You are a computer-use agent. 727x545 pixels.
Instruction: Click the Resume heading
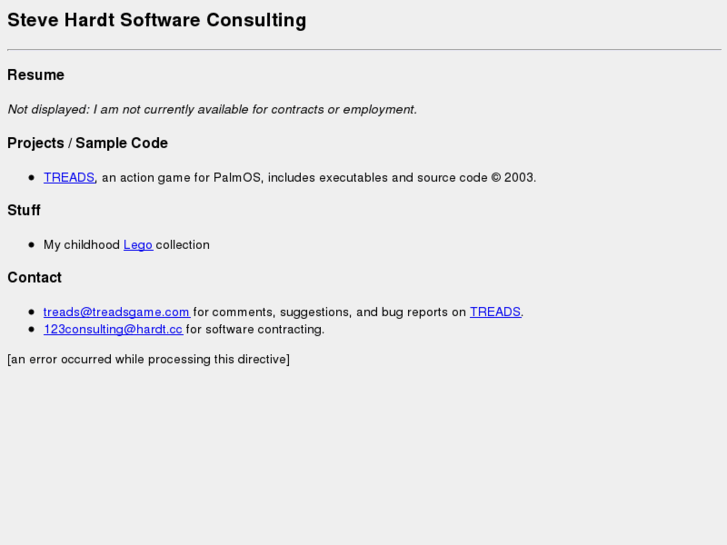36,75
